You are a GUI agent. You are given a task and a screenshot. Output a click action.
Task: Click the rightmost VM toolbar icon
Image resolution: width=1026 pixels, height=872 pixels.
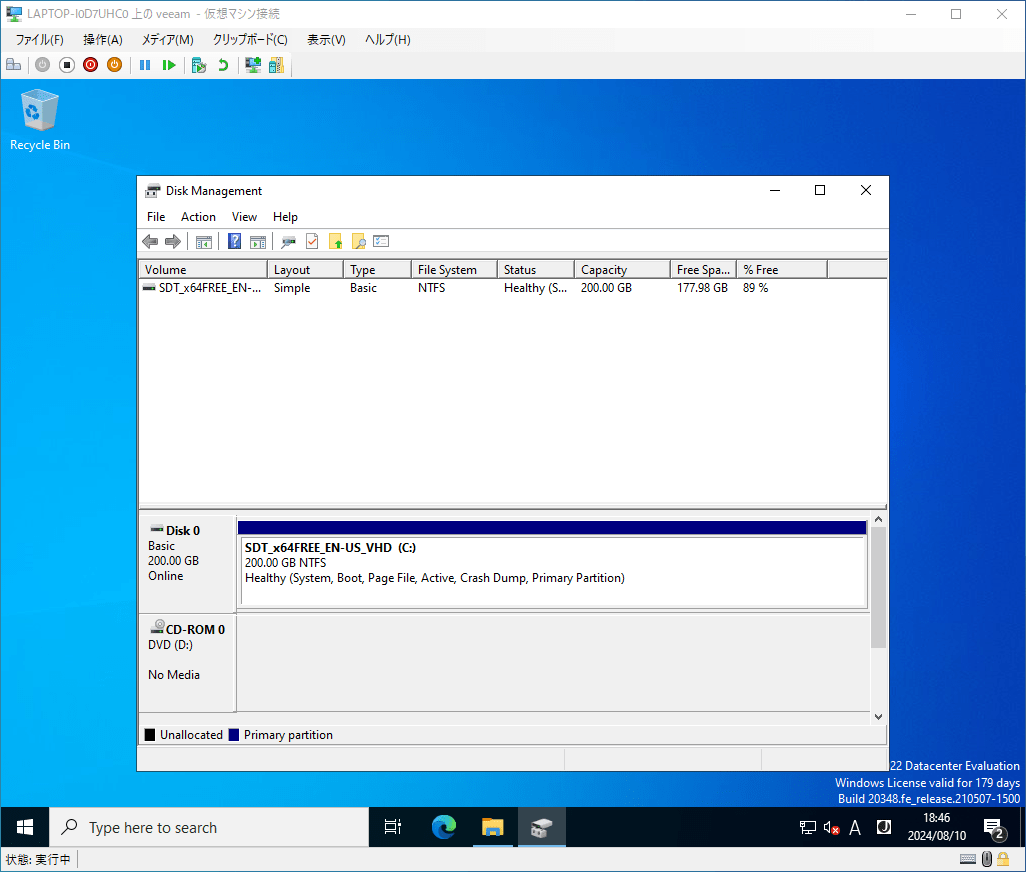(x=276, y=65)
